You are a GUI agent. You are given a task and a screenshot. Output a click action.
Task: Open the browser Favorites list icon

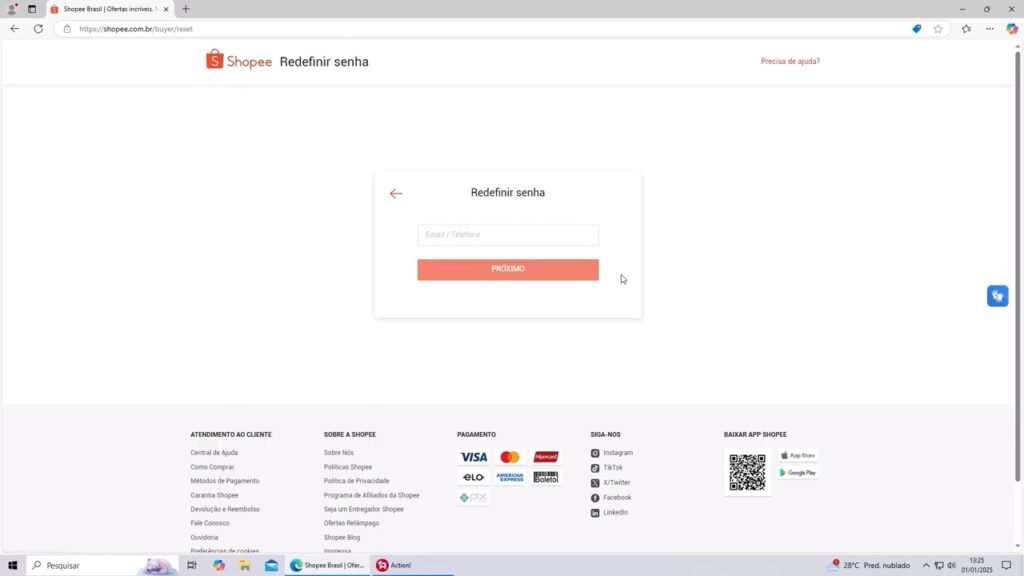(x=967, y=29)
